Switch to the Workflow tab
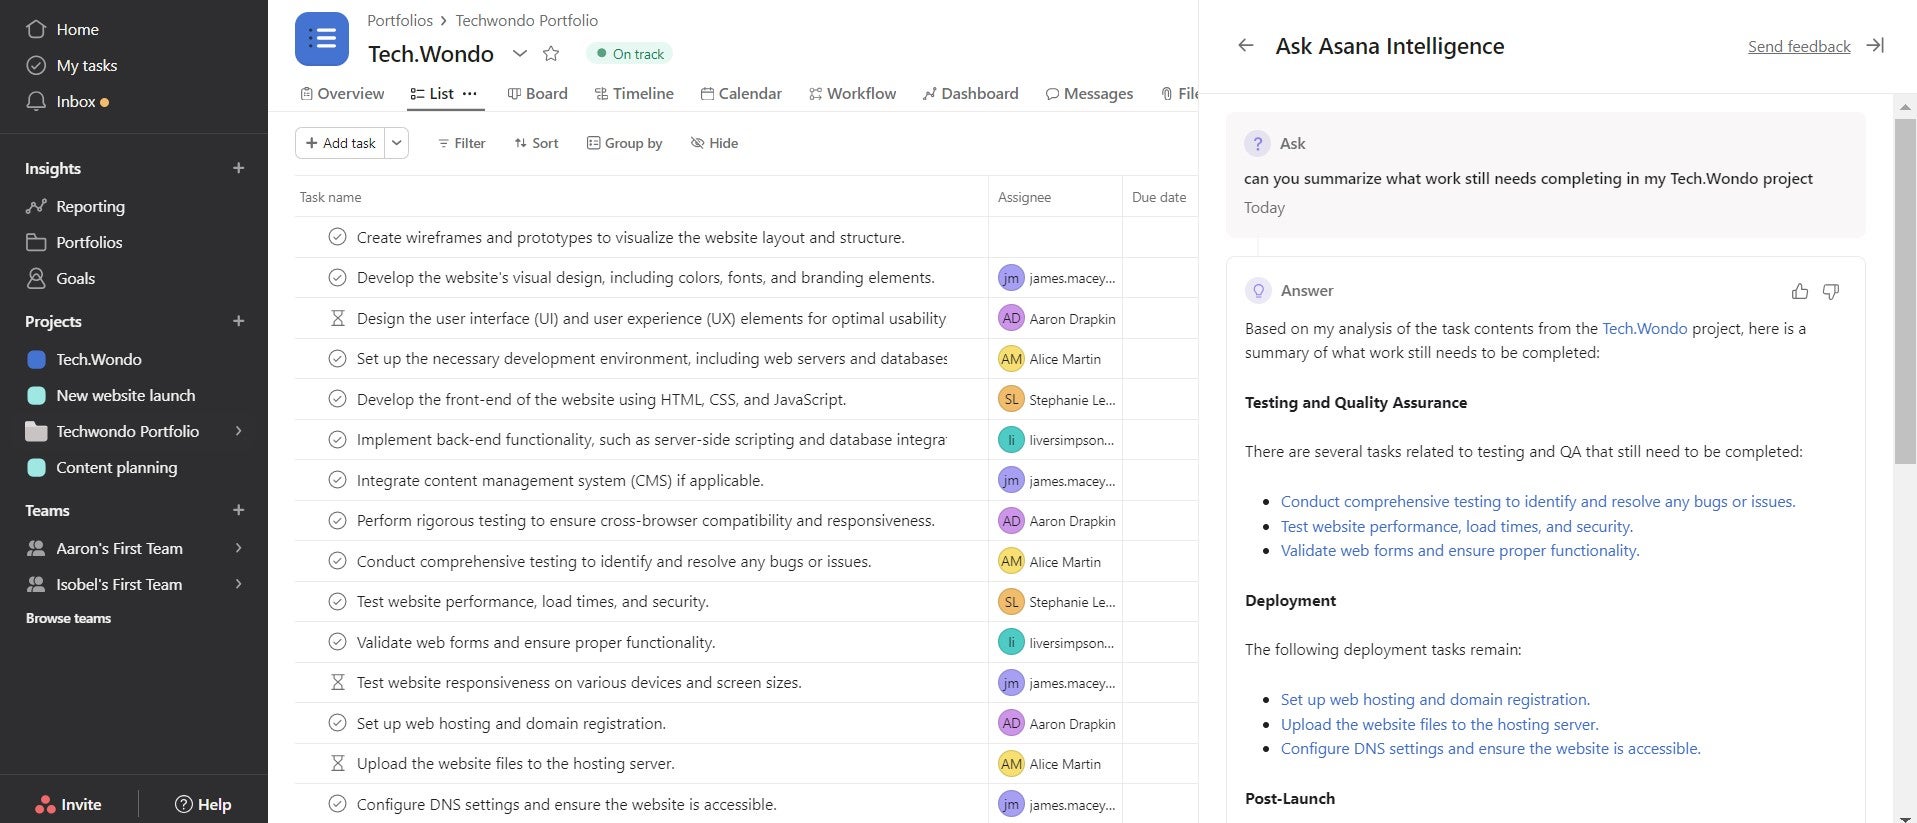This screenshot has width=1917, height=823. pos(853,93)
